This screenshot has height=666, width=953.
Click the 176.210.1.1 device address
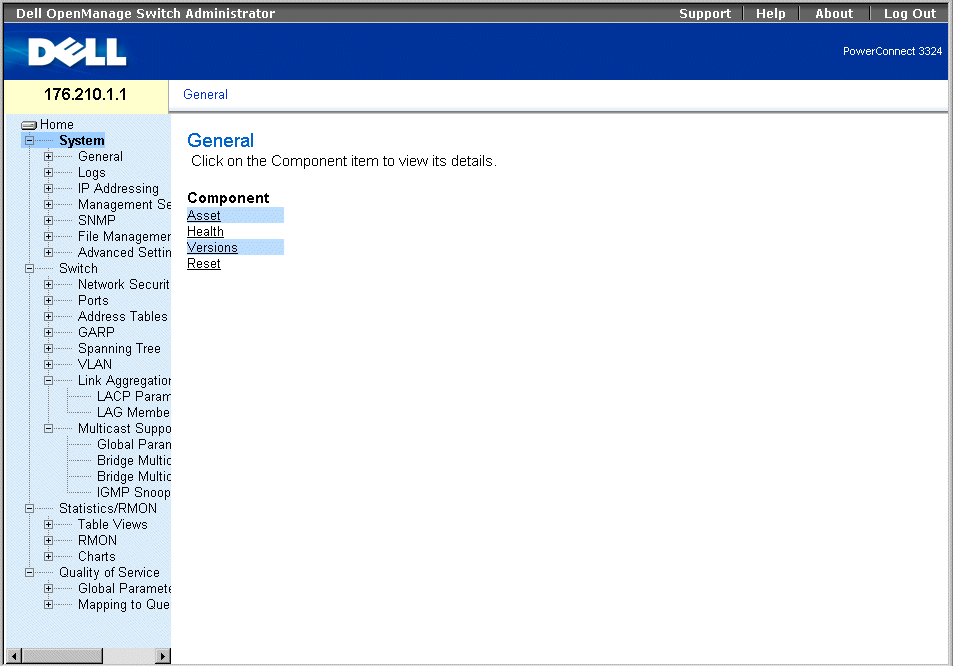(85, 95)
